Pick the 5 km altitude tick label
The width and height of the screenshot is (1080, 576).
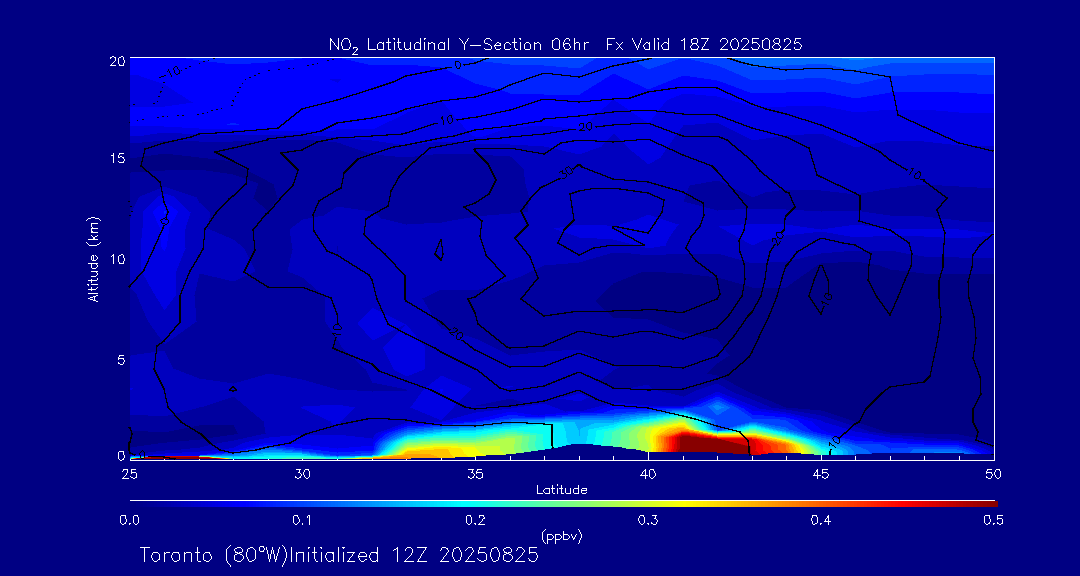(x=118, y=359)
